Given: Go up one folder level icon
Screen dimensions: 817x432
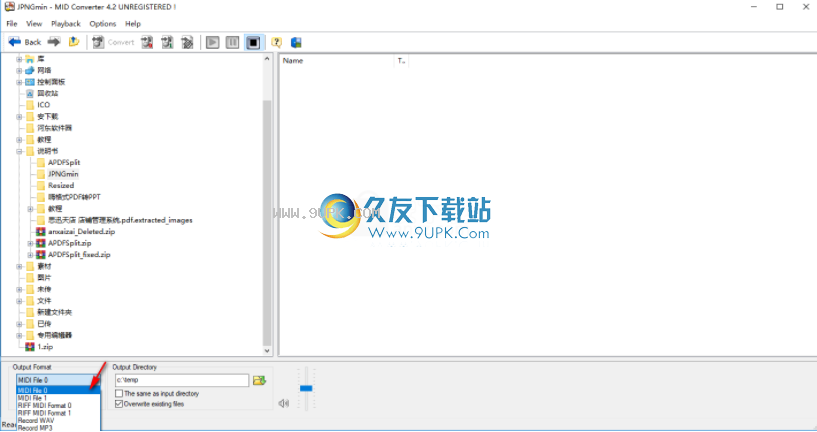Looking at the screenshot, I should [74, 42].
